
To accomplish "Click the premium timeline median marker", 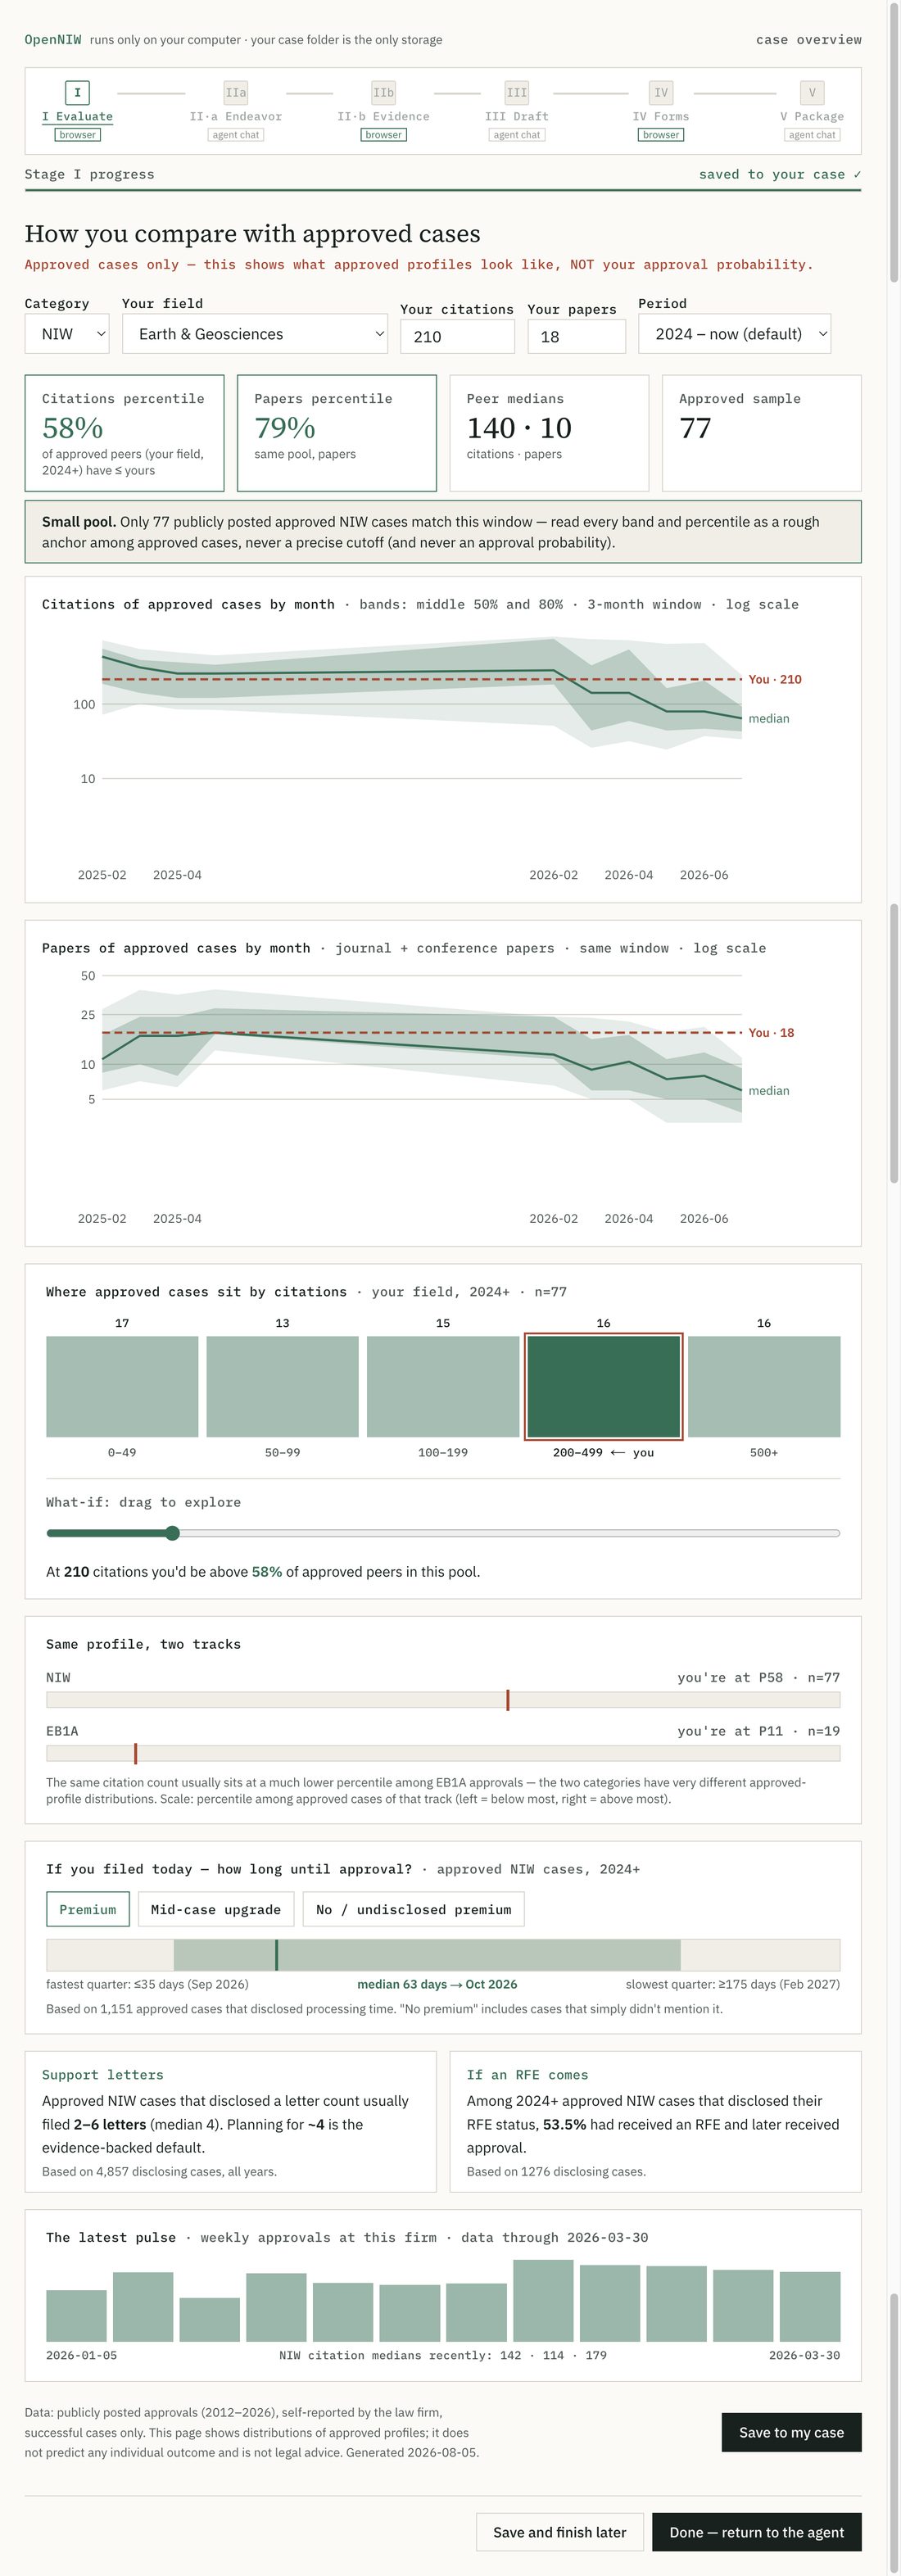I will click(276, 1955).
